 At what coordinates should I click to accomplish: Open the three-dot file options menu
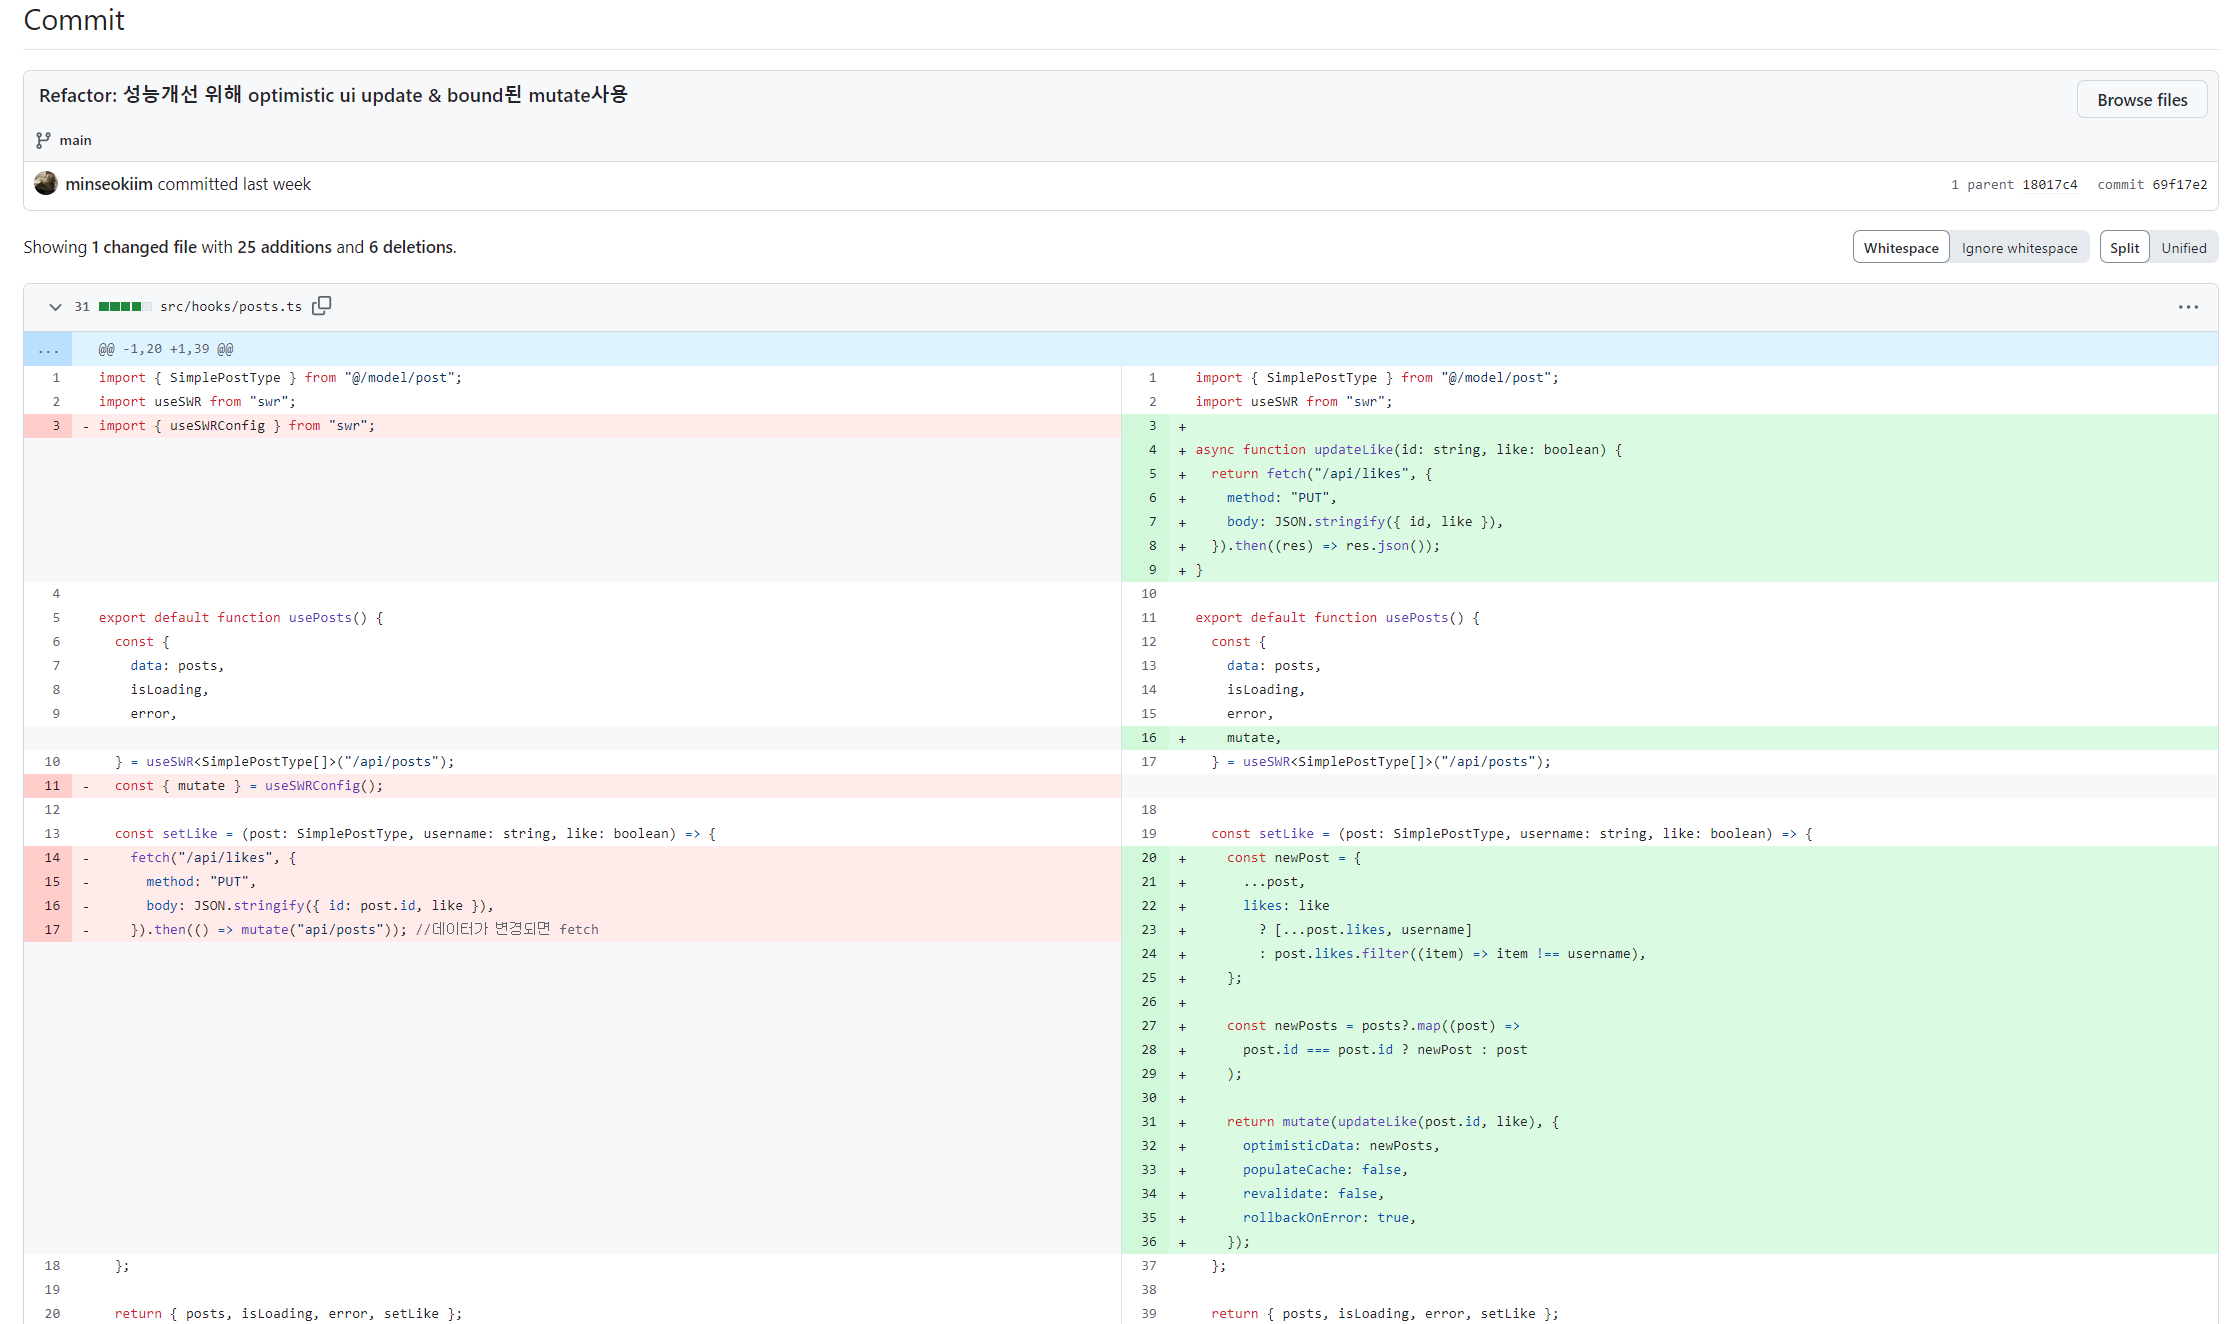tap(2188, 307)
